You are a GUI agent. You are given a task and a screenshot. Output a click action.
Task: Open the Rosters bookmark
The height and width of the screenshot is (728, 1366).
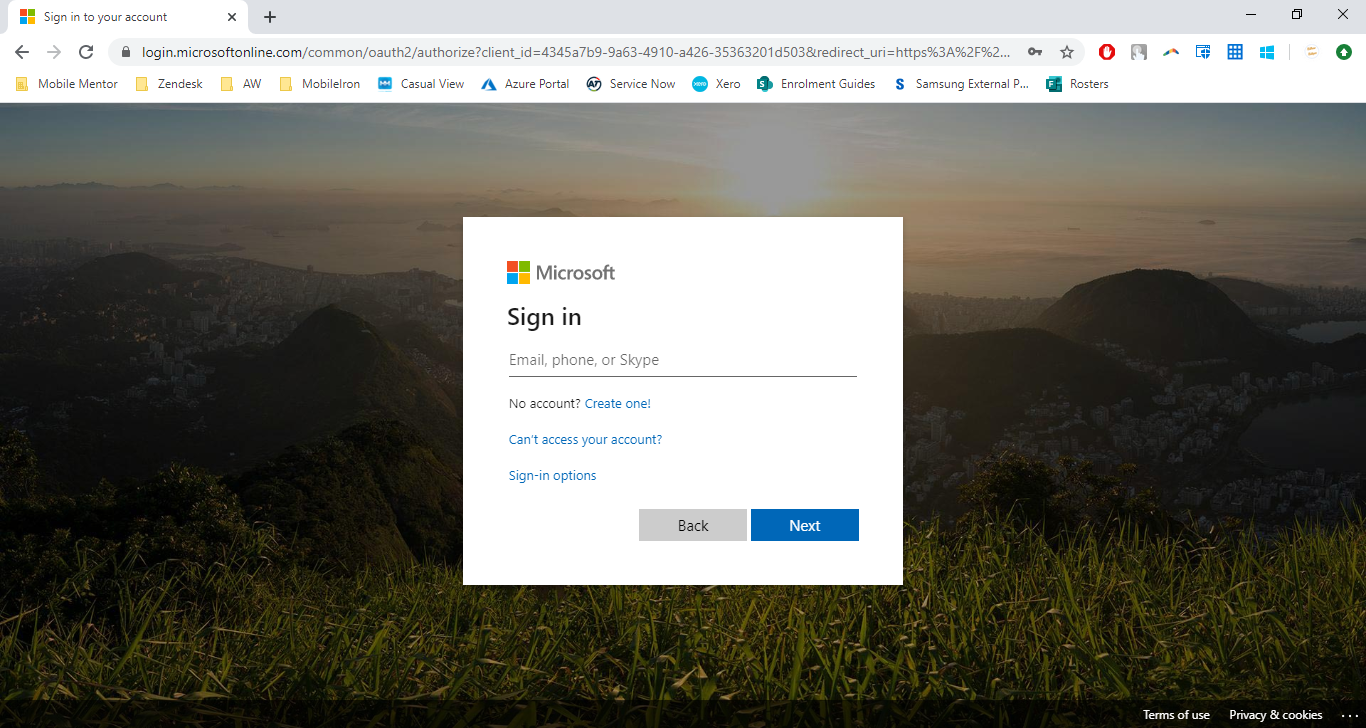[1077, 84]
